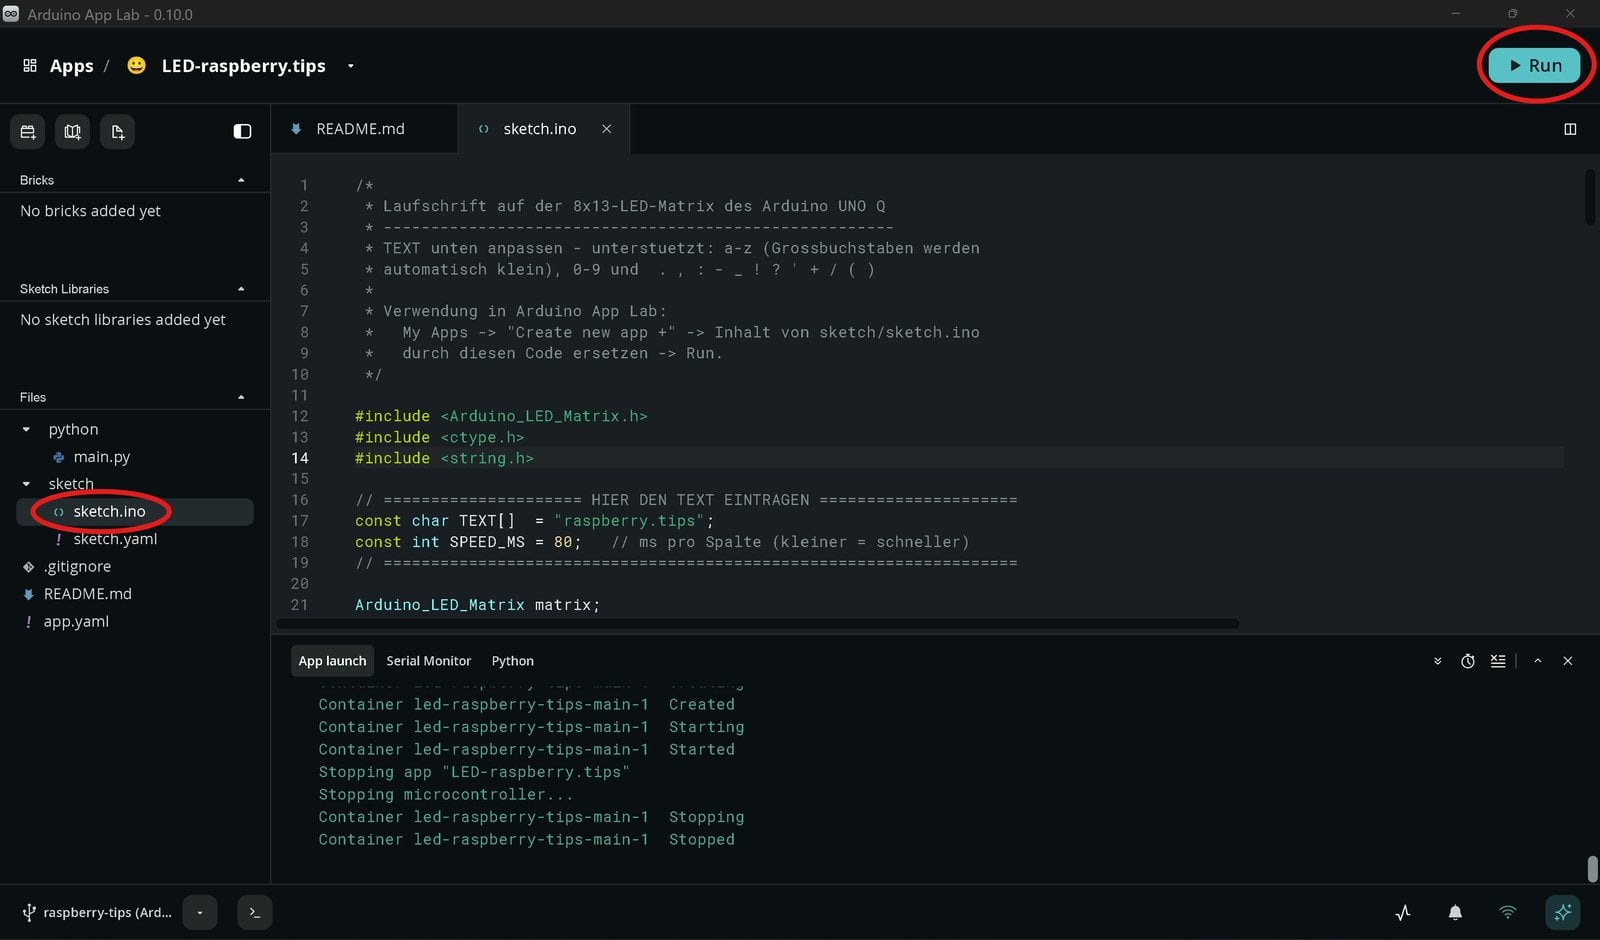Click the 'Stopping microcontroller...' console line

pyautogui.click(x=446, y=795)
